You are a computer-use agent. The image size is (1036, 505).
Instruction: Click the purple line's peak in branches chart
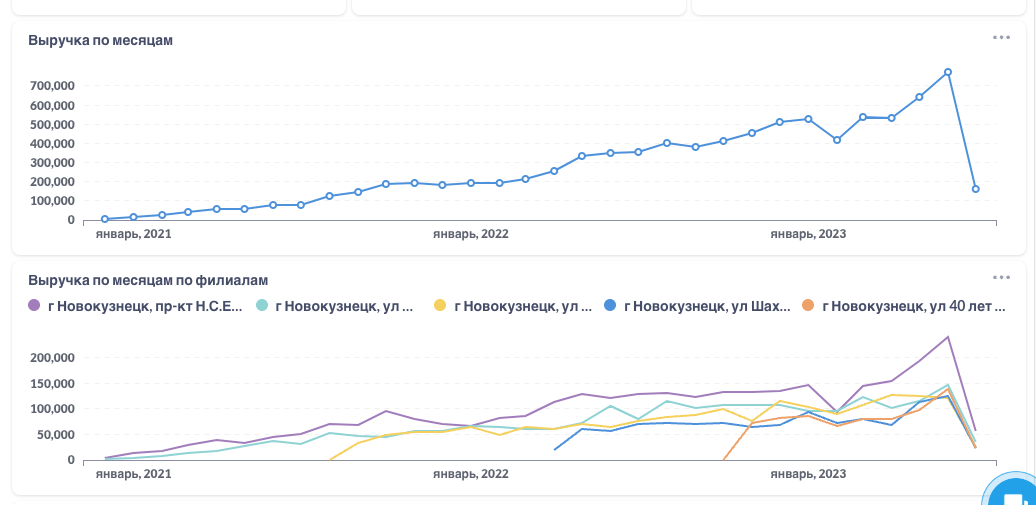[947, 337]
